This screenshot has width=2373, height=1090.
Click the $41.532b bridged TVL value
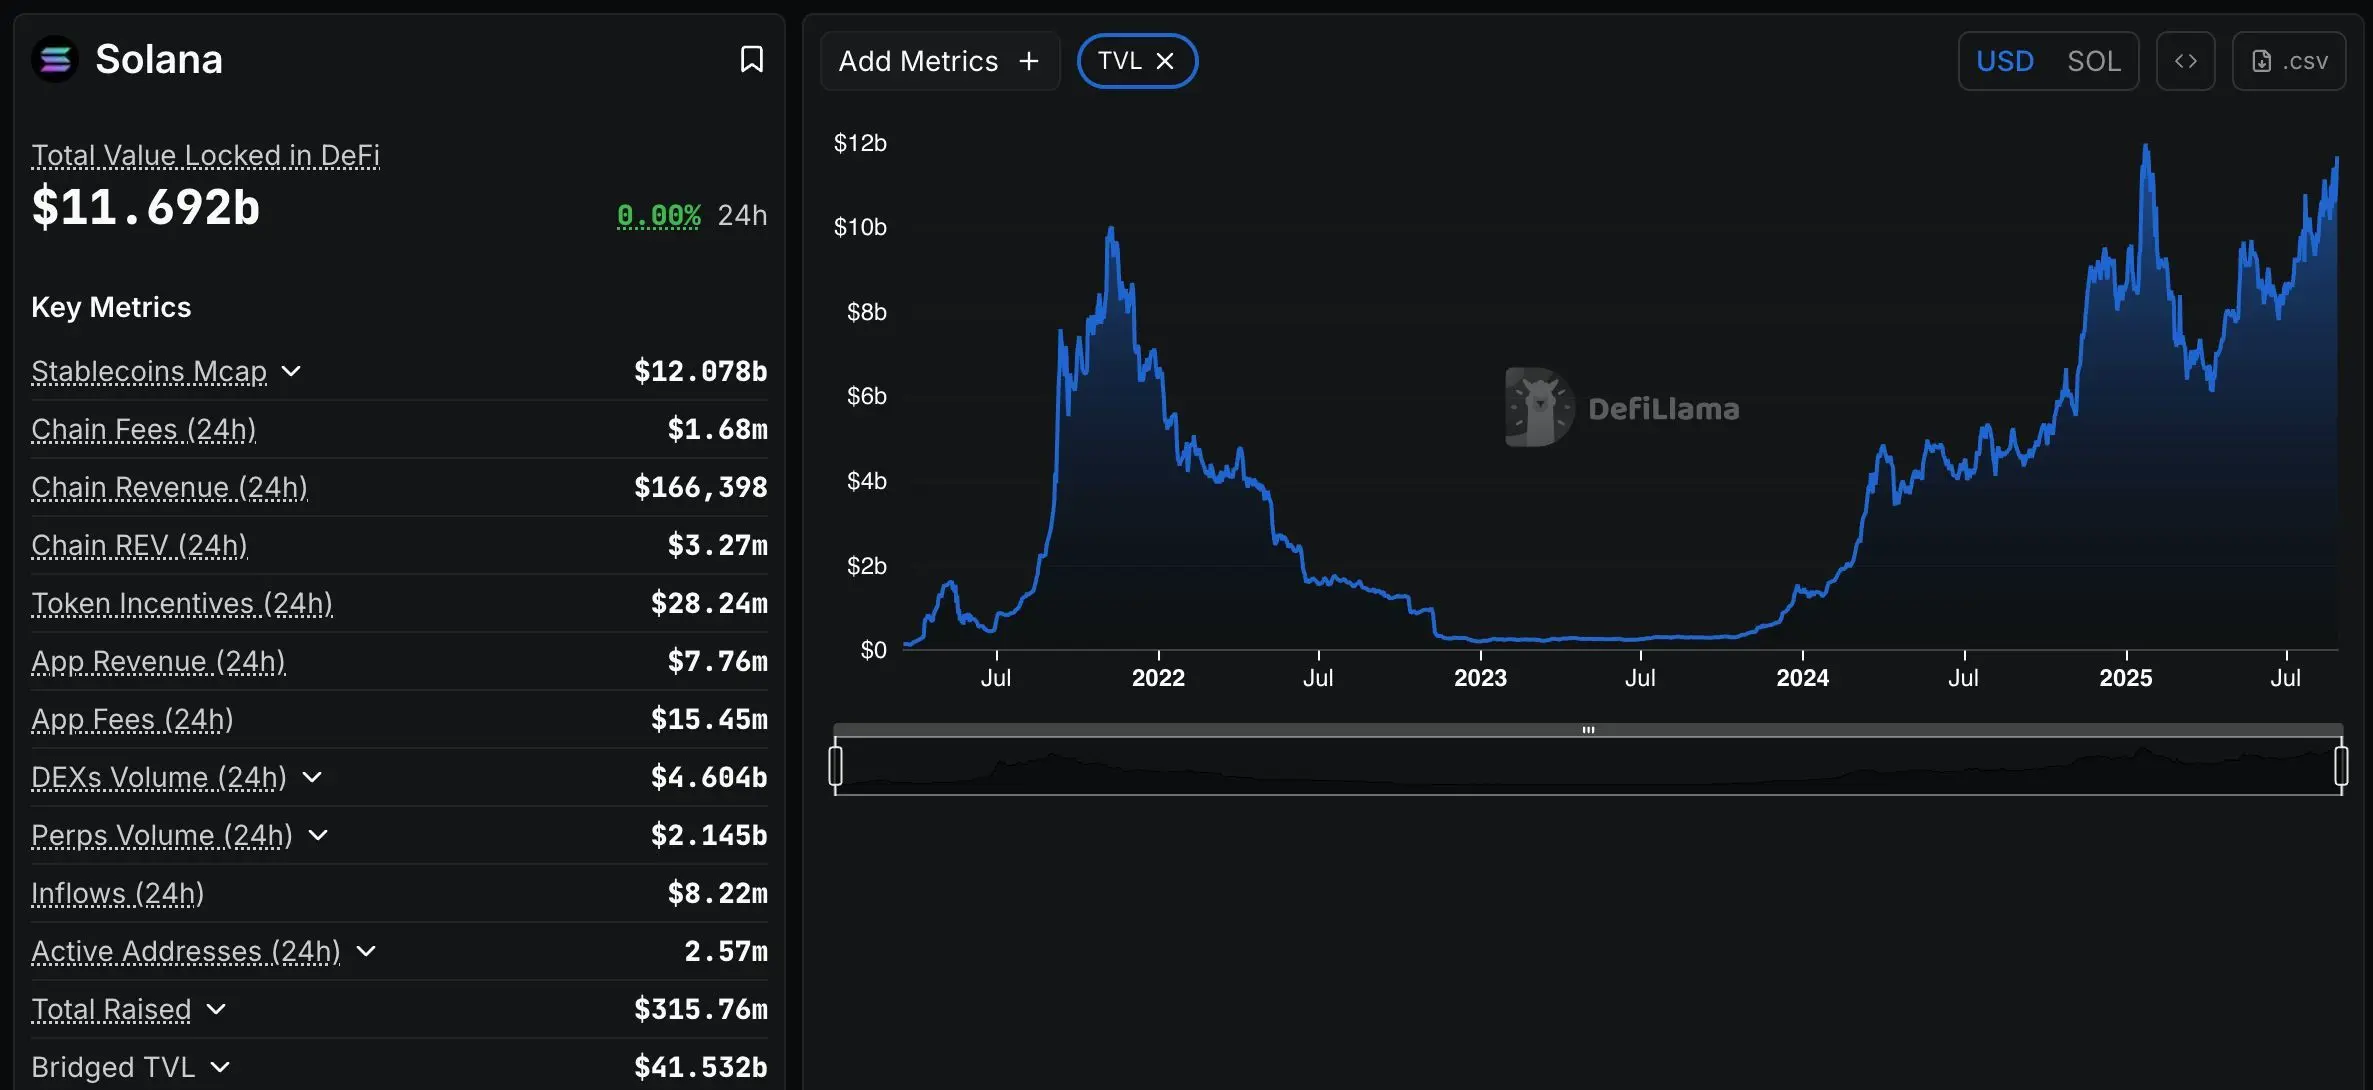coord(700,1067)
